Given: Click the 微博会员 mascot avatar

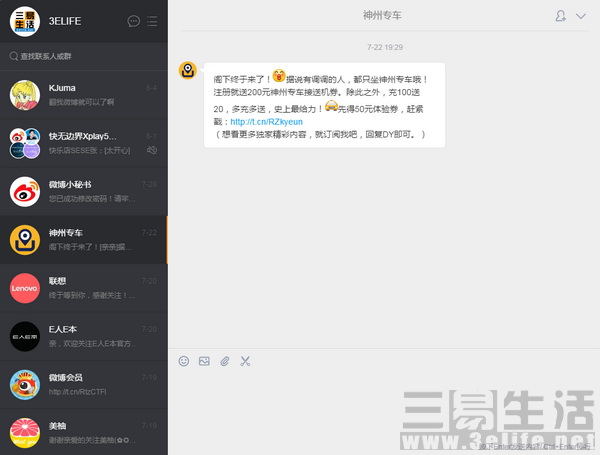Looking at the screenshot, I should tap(25, 384).
